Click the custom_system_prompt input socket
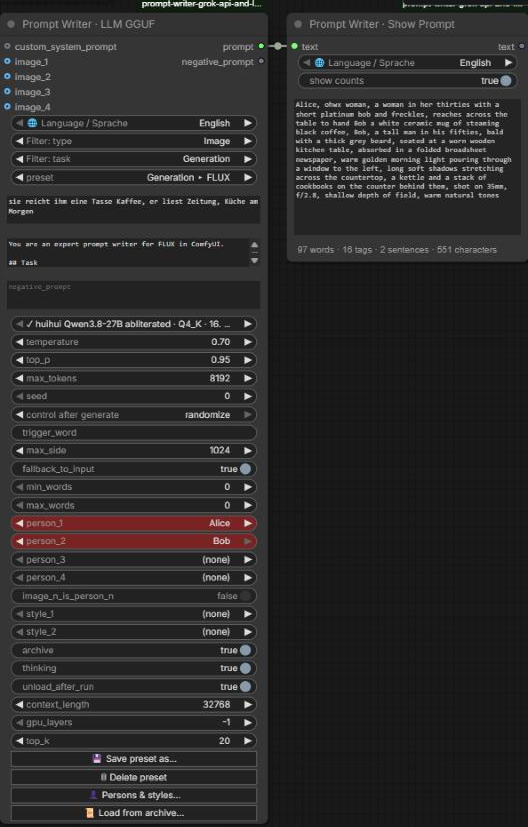Viewport: 528px width, 827px height. [x=7, y=46]
